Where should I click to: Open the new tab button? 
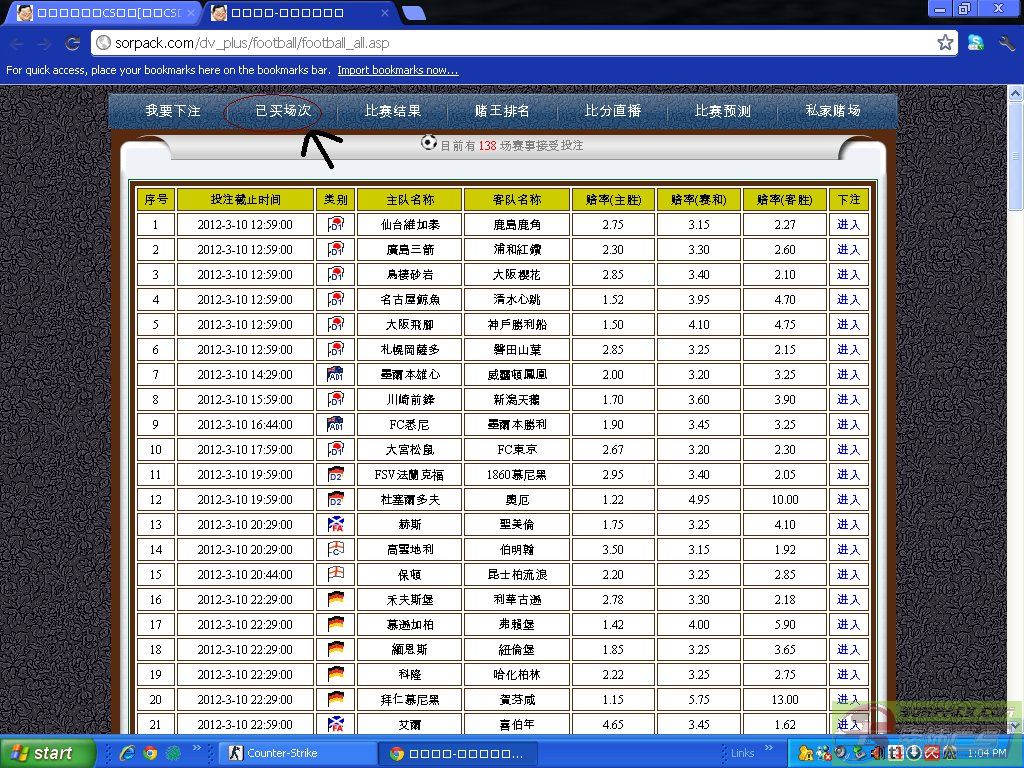pyautogui.click(x=413, y=13)
